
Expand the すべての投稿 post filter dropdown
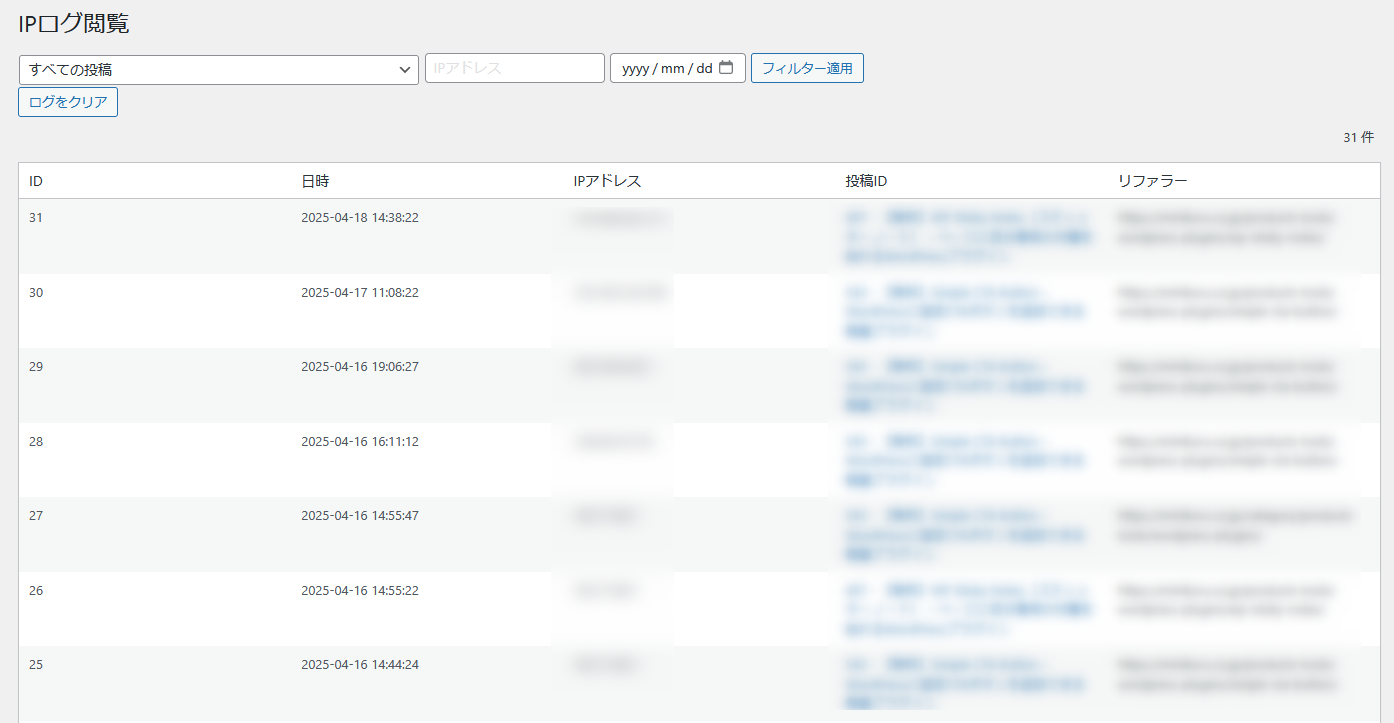[219, 70]
